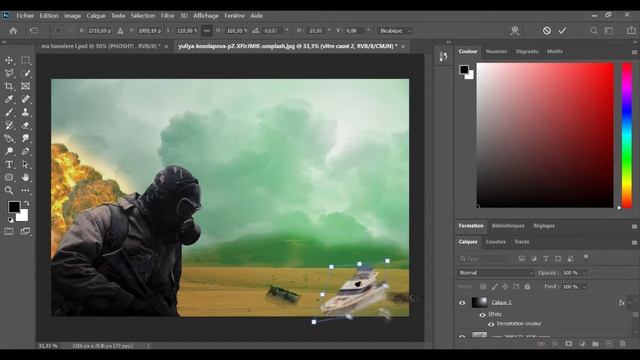The image size is (640, 360).
Task: Select the Eraser tool
Action: click(x=25, y=125)
